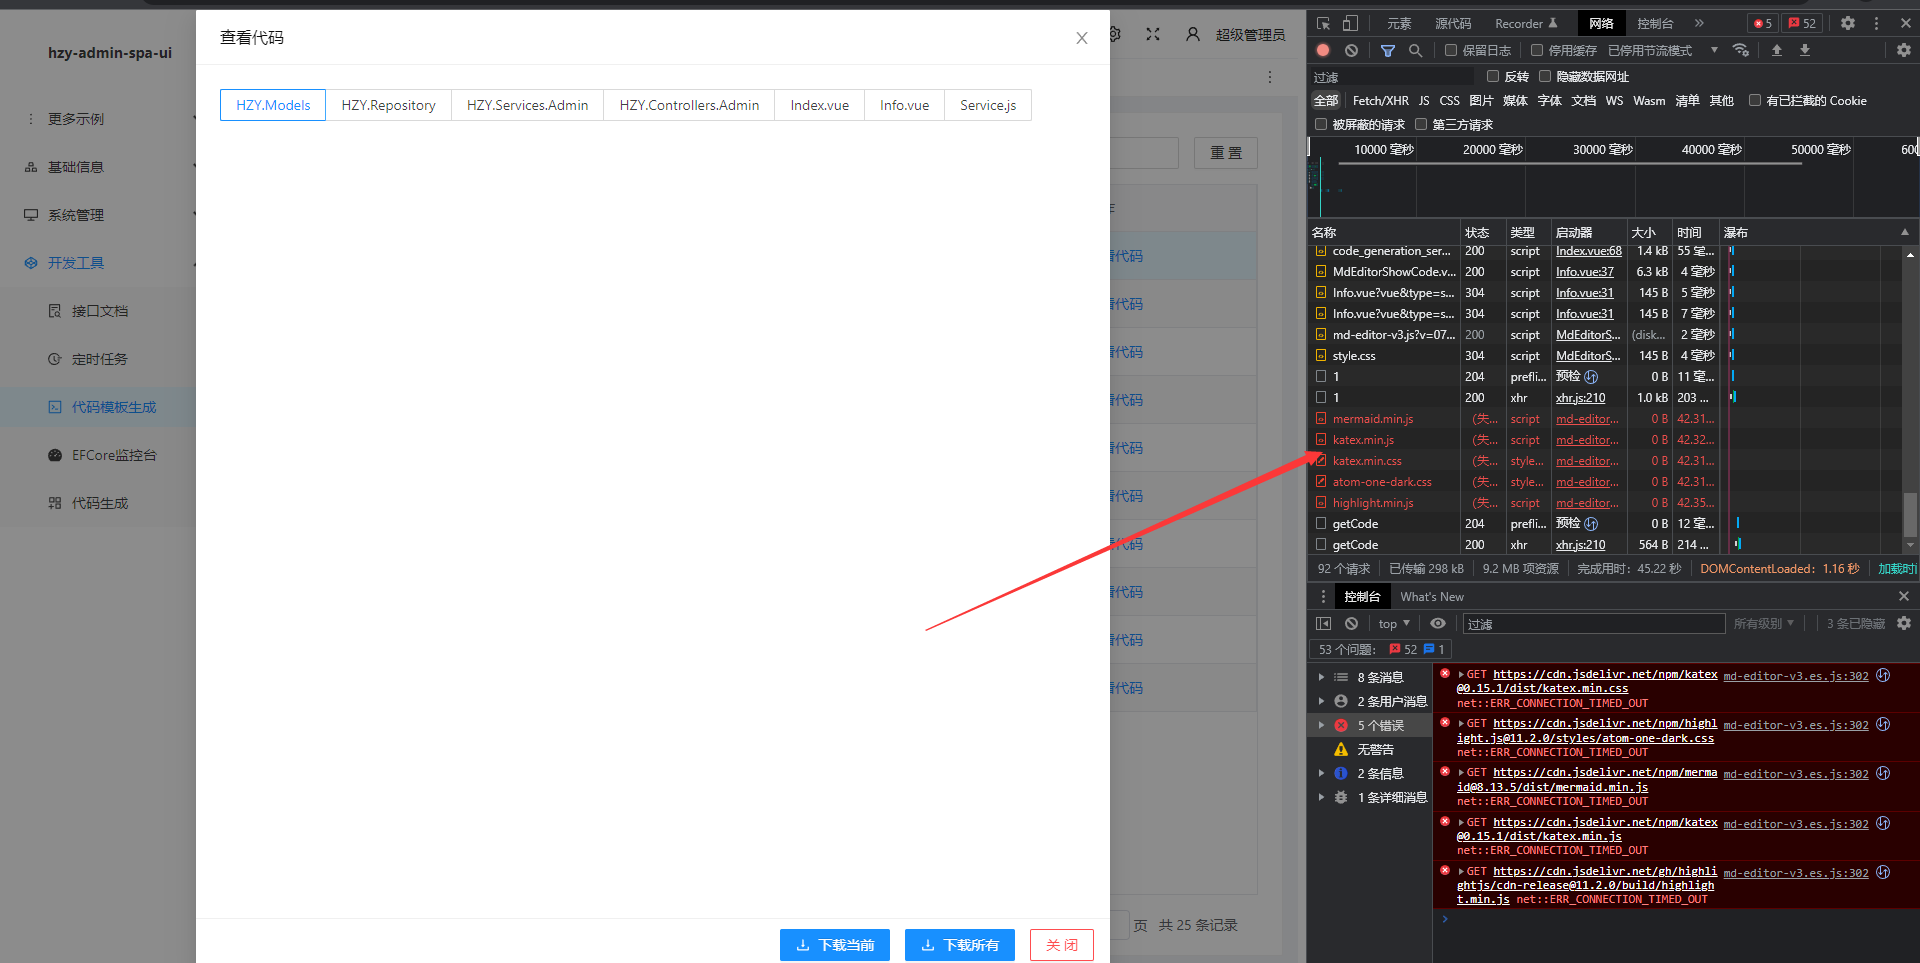Image resolution: width=1920 pixels, height=963 pixels.
Task: Open the top frame context dropdown
Action: coord(1393,623)
